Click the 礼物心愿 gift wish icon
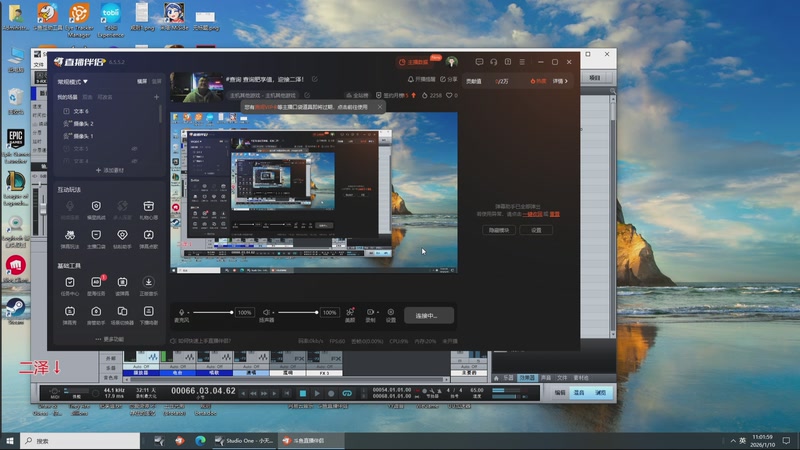The image size is (800, 450). (148, 206)
